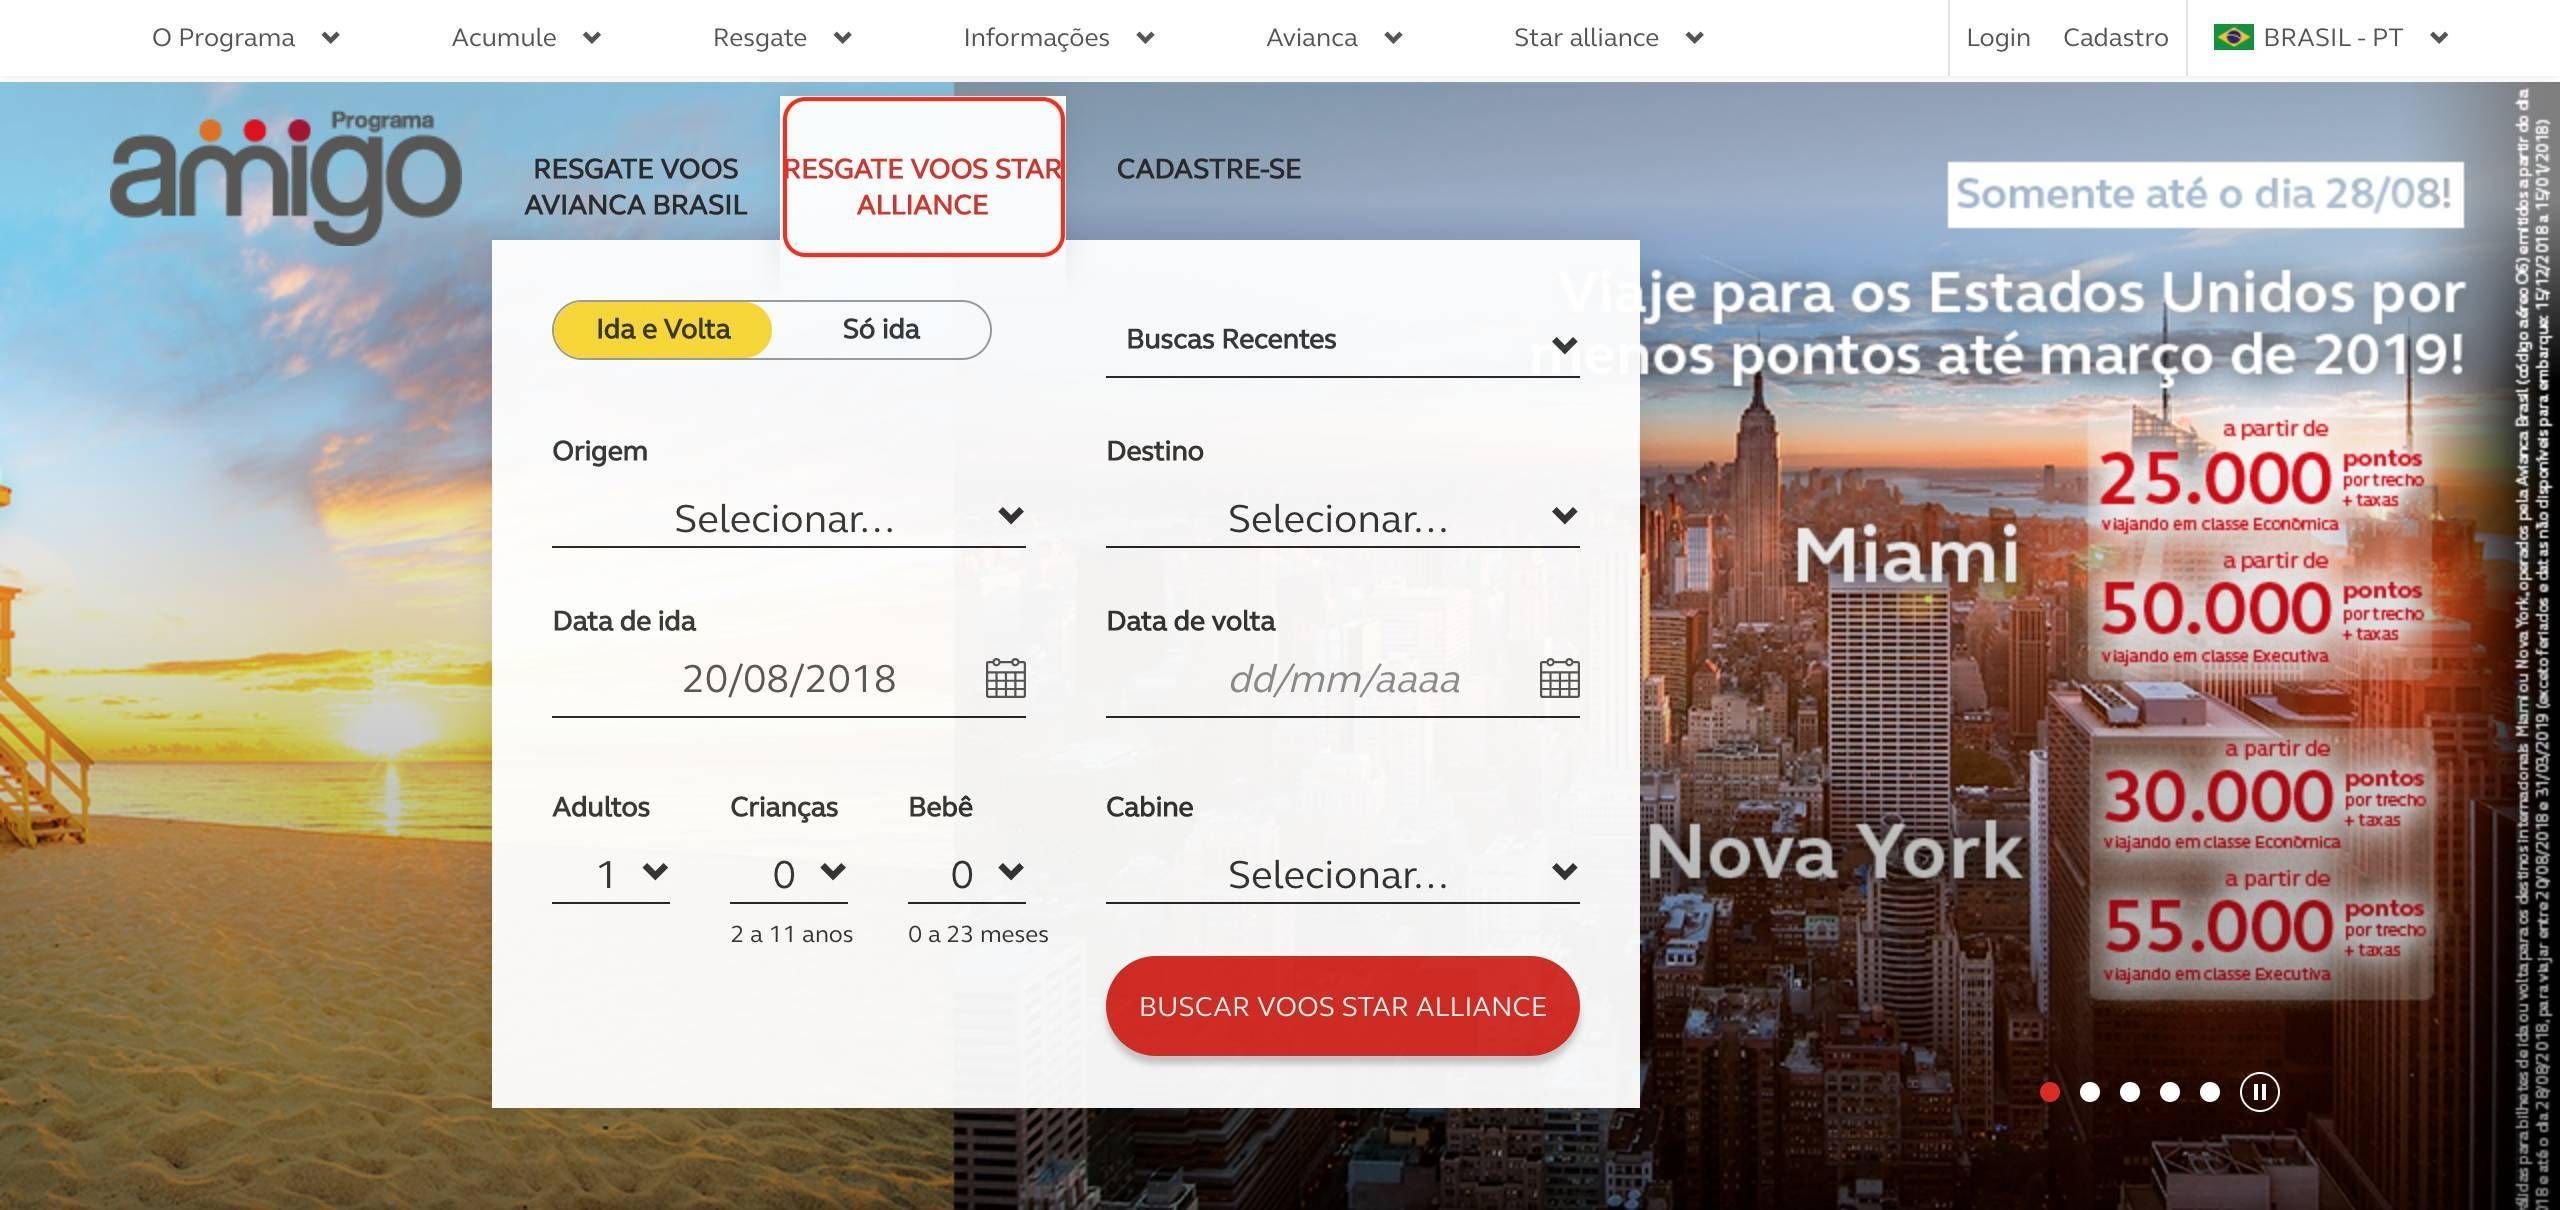Pause the banner carousel

pyautogui.click(x=2259, y=1091)
